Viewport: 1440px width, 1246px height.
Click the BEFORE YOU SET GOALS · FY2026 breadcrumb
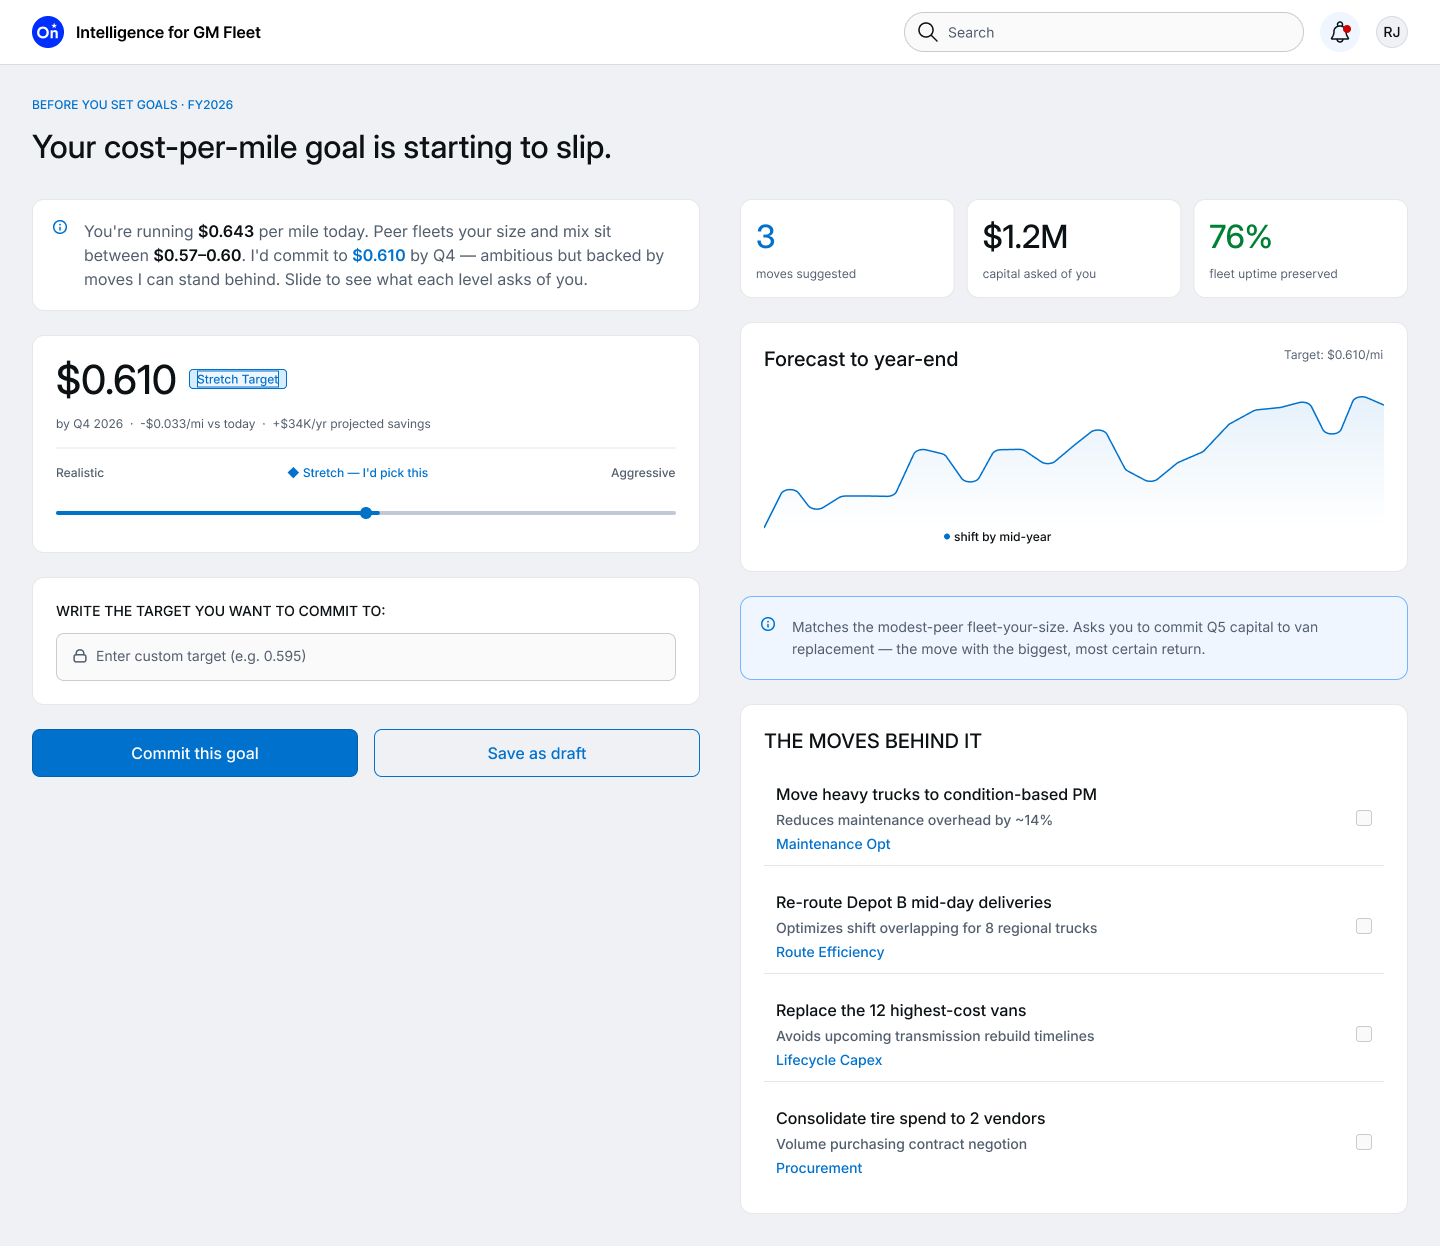click(132, 105)
